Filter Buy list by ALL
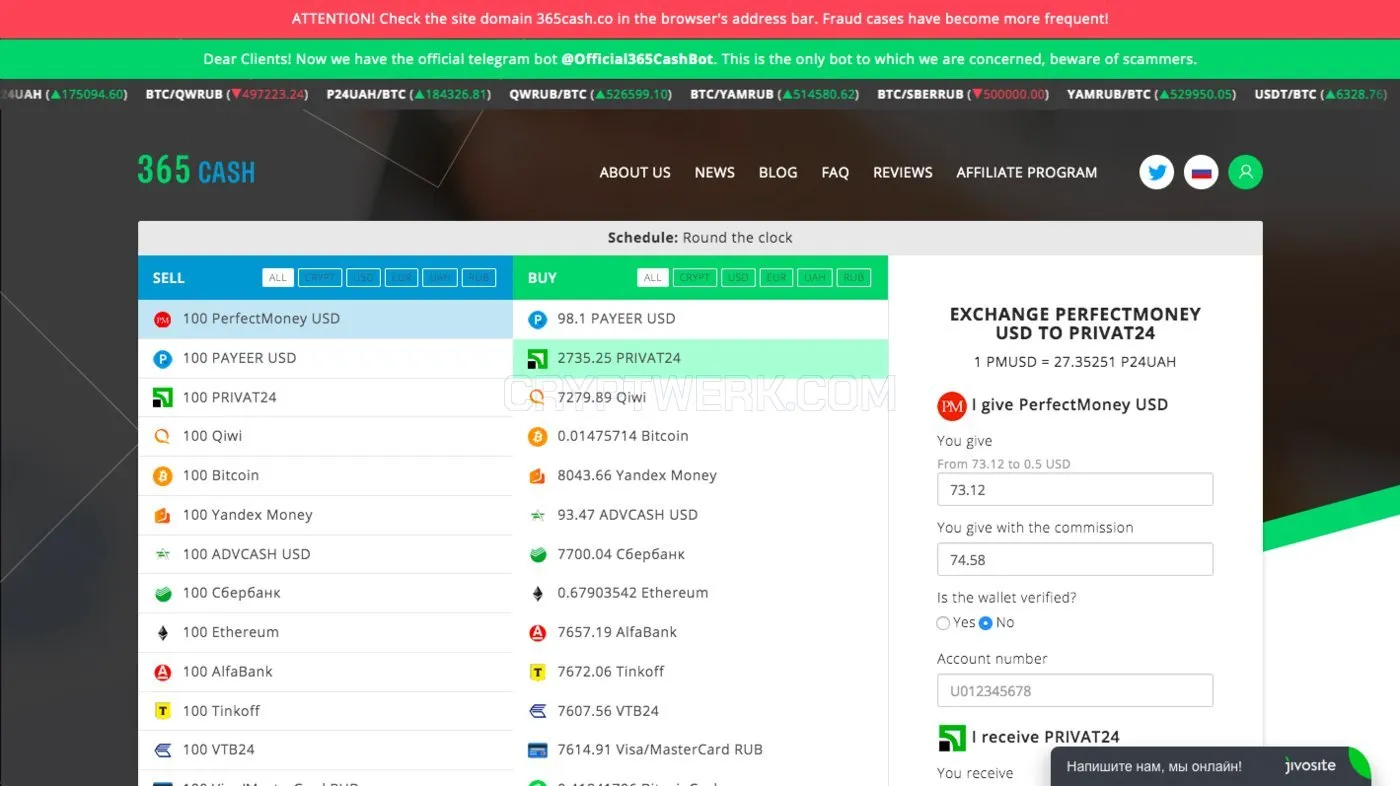Viewport: 1400px width, 786px height. coord(653,277)
